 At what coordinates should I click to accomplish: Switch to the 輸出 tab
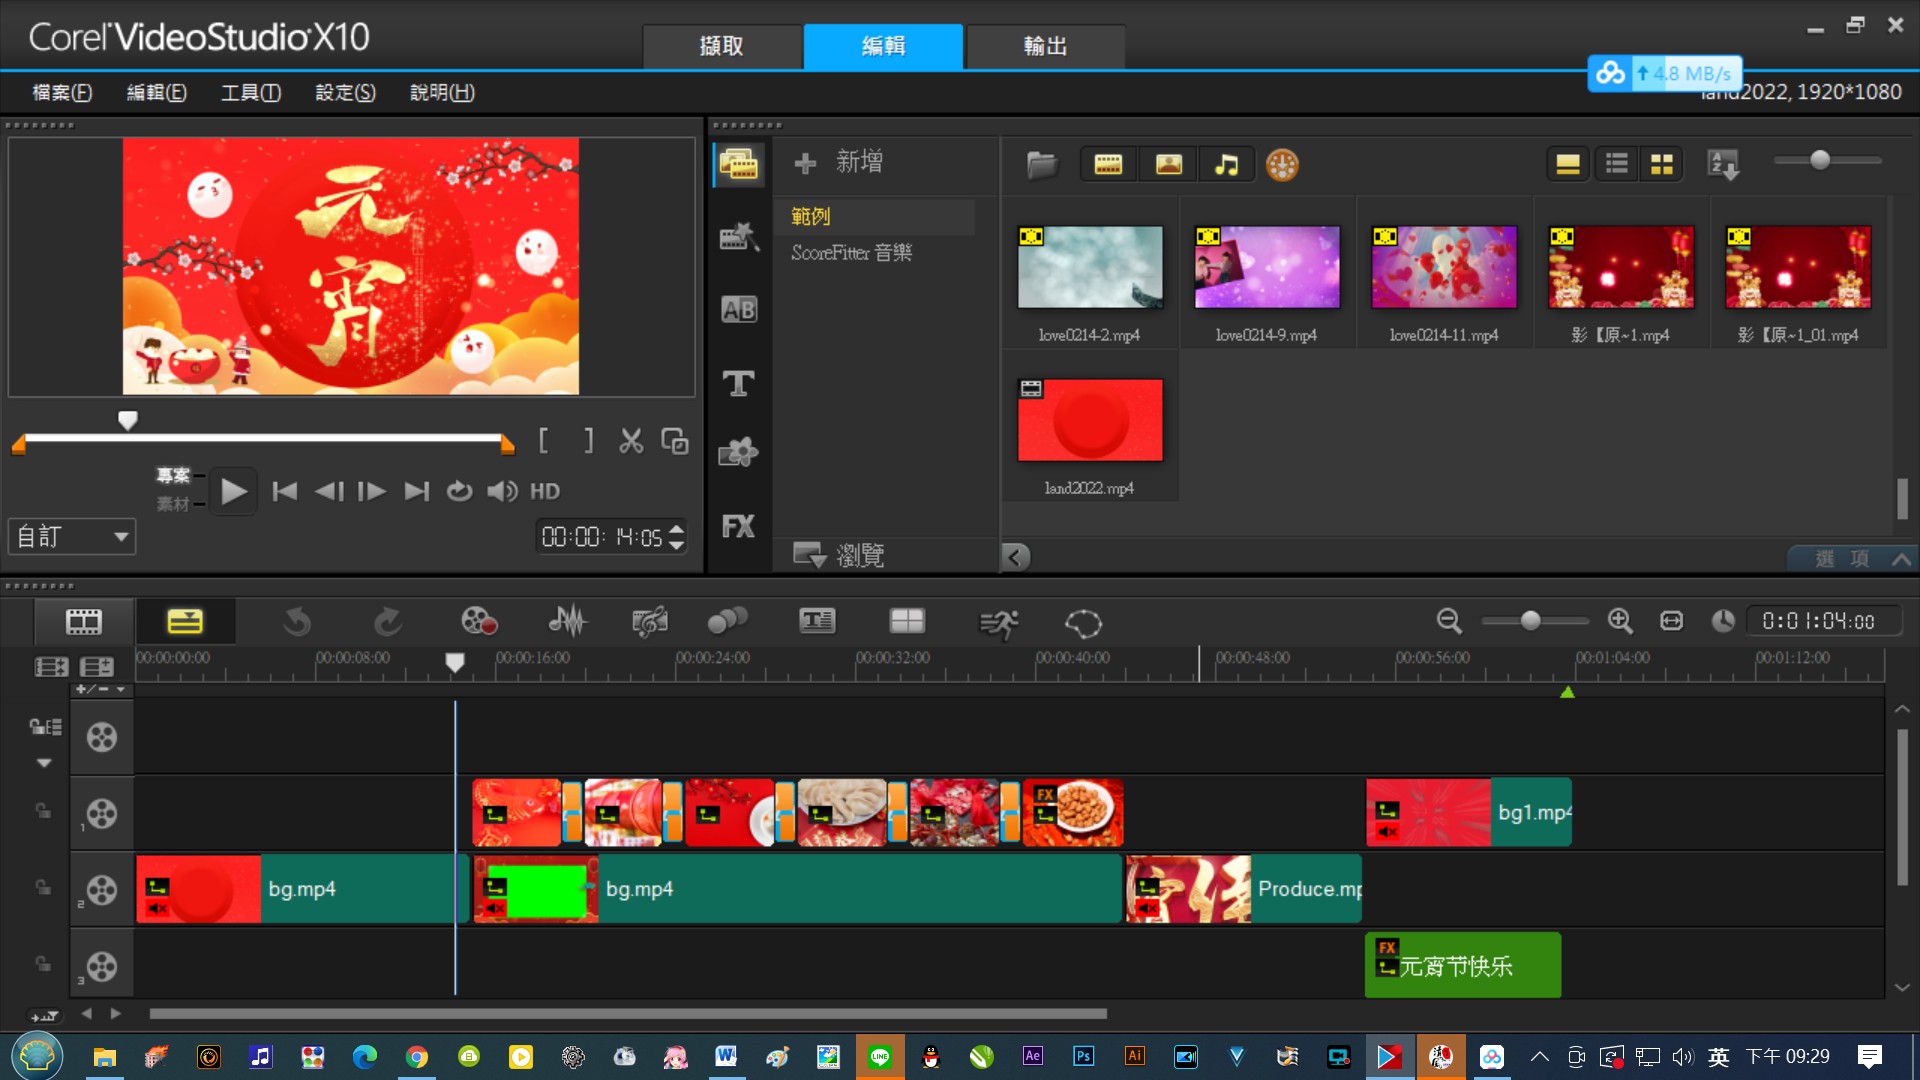(x=1046, y=46)
